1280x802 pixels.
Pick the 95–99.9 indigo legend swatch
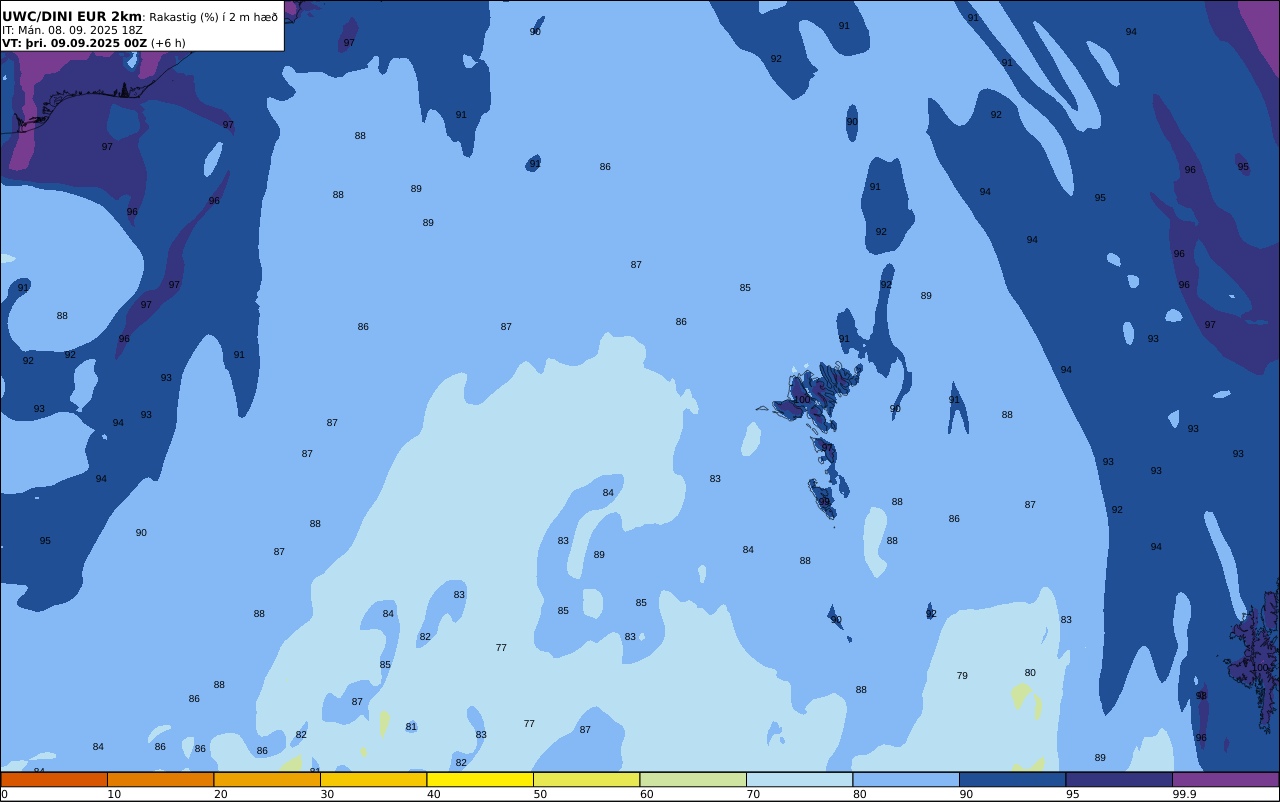[1119, 779]
